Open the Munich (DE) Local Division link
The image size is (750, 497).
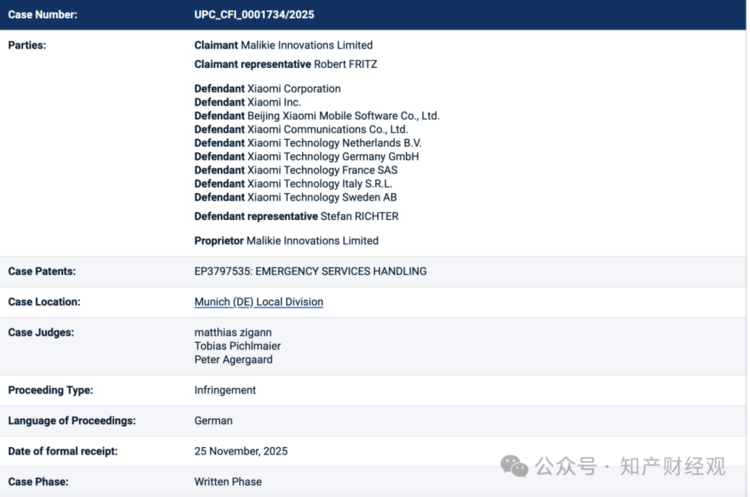[x=258, y=302]
